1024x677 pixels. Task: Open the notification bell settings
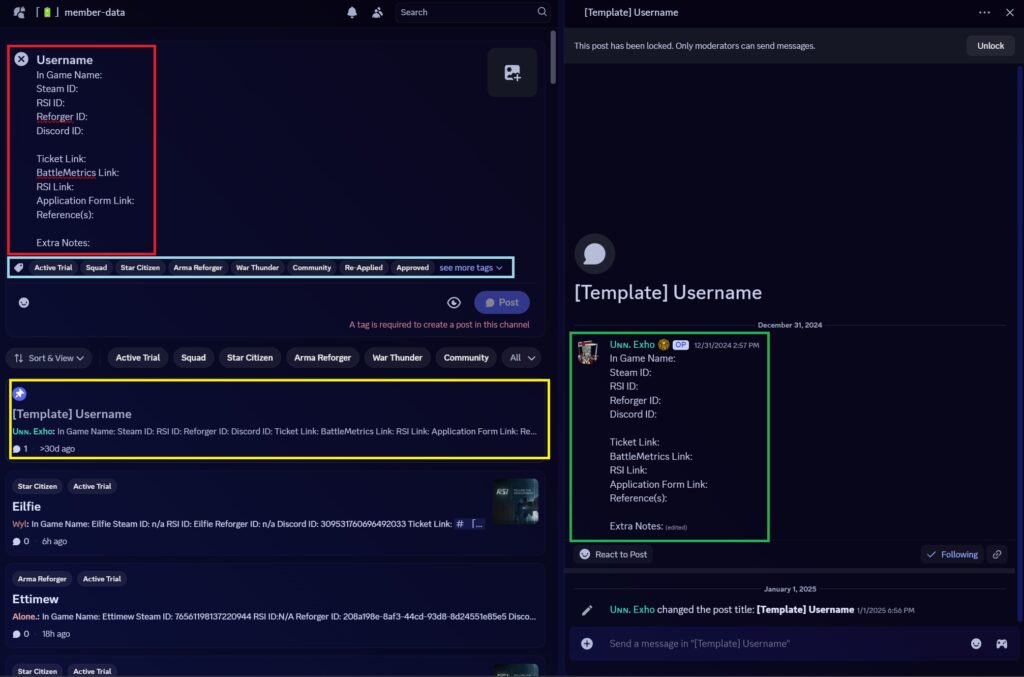pyautogui.click(x=352, y=12)
